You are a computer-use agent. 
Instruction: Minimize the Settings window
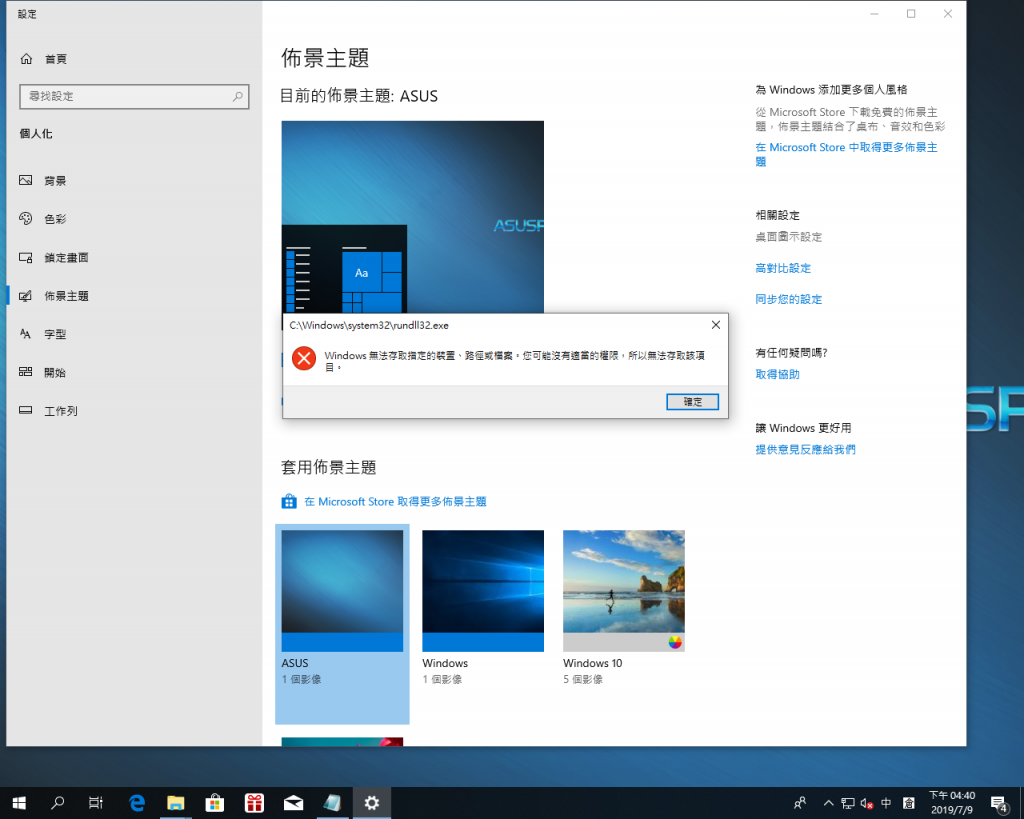874,14
